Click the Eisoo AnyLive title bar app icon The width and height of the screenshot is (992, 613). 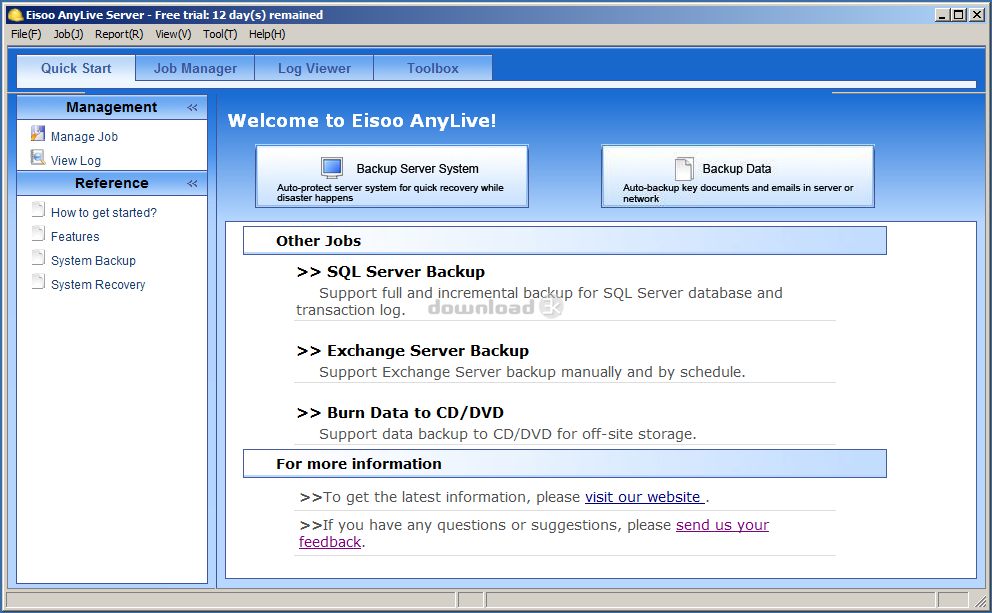[x=15, y=15]
